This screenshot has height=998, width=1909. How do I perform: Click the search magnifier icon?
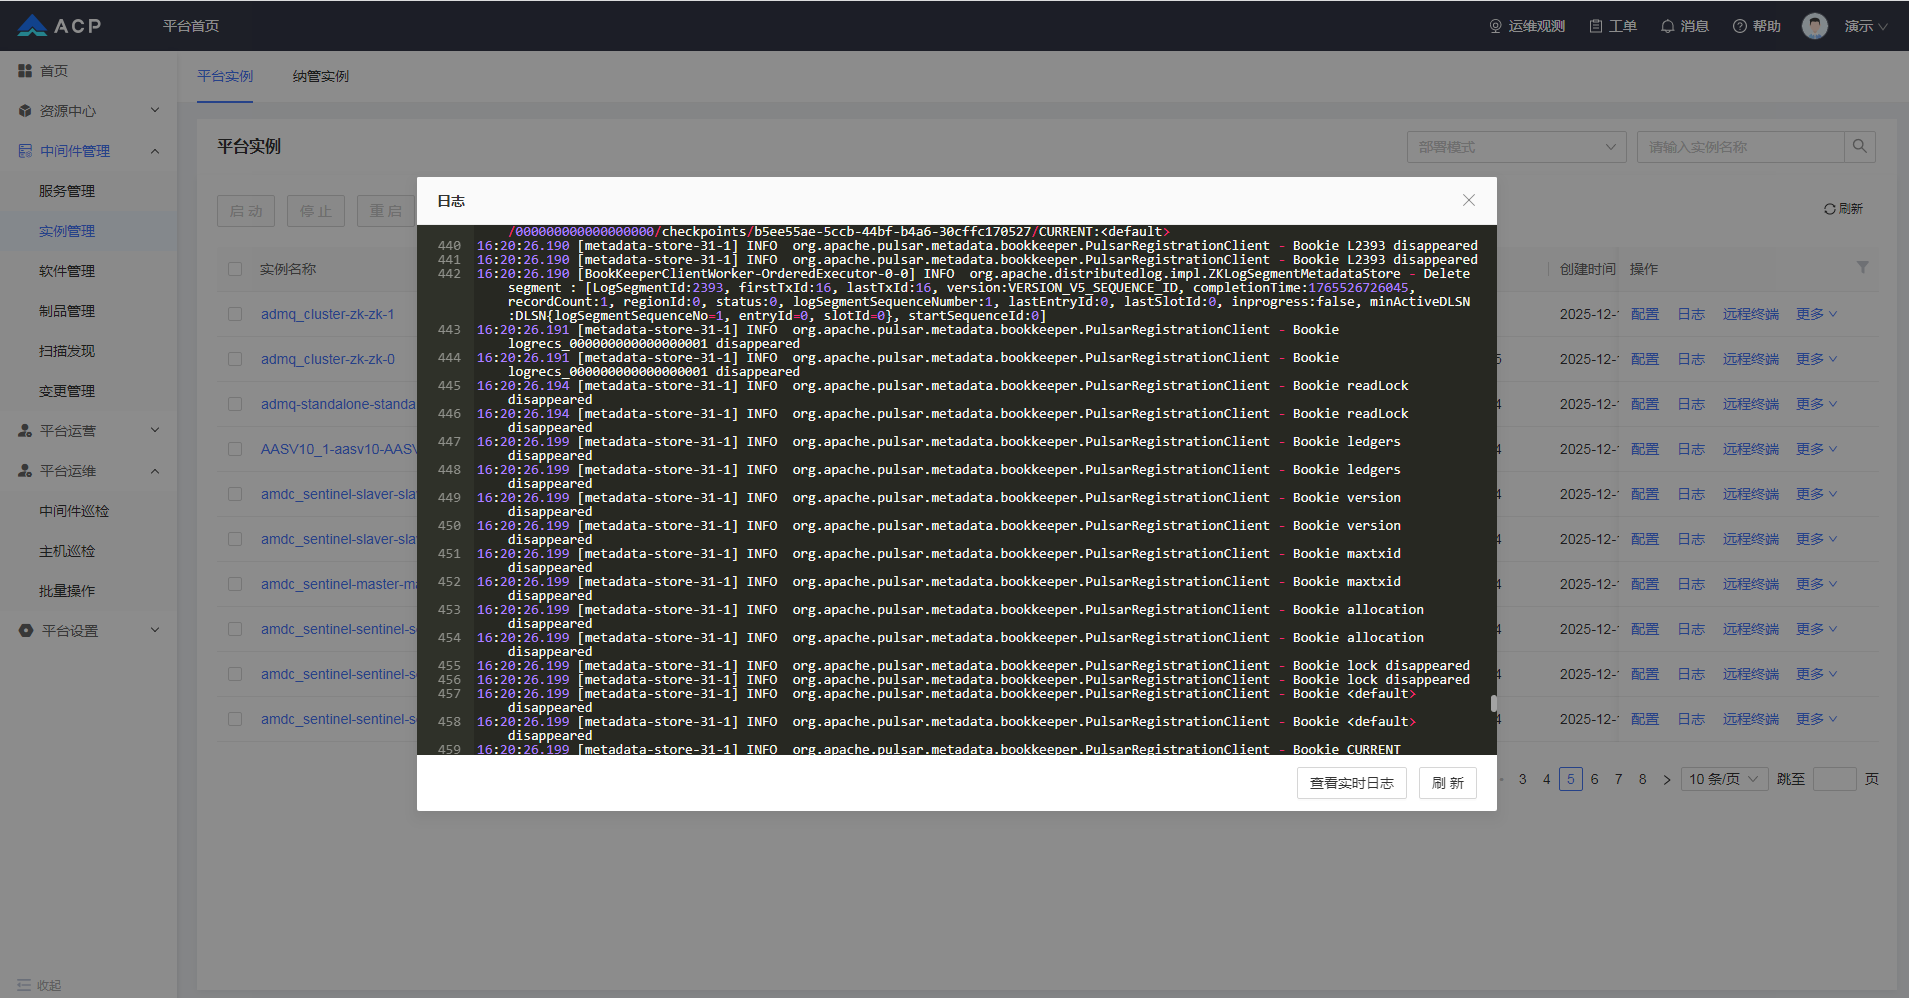[x=1859, y=147]
